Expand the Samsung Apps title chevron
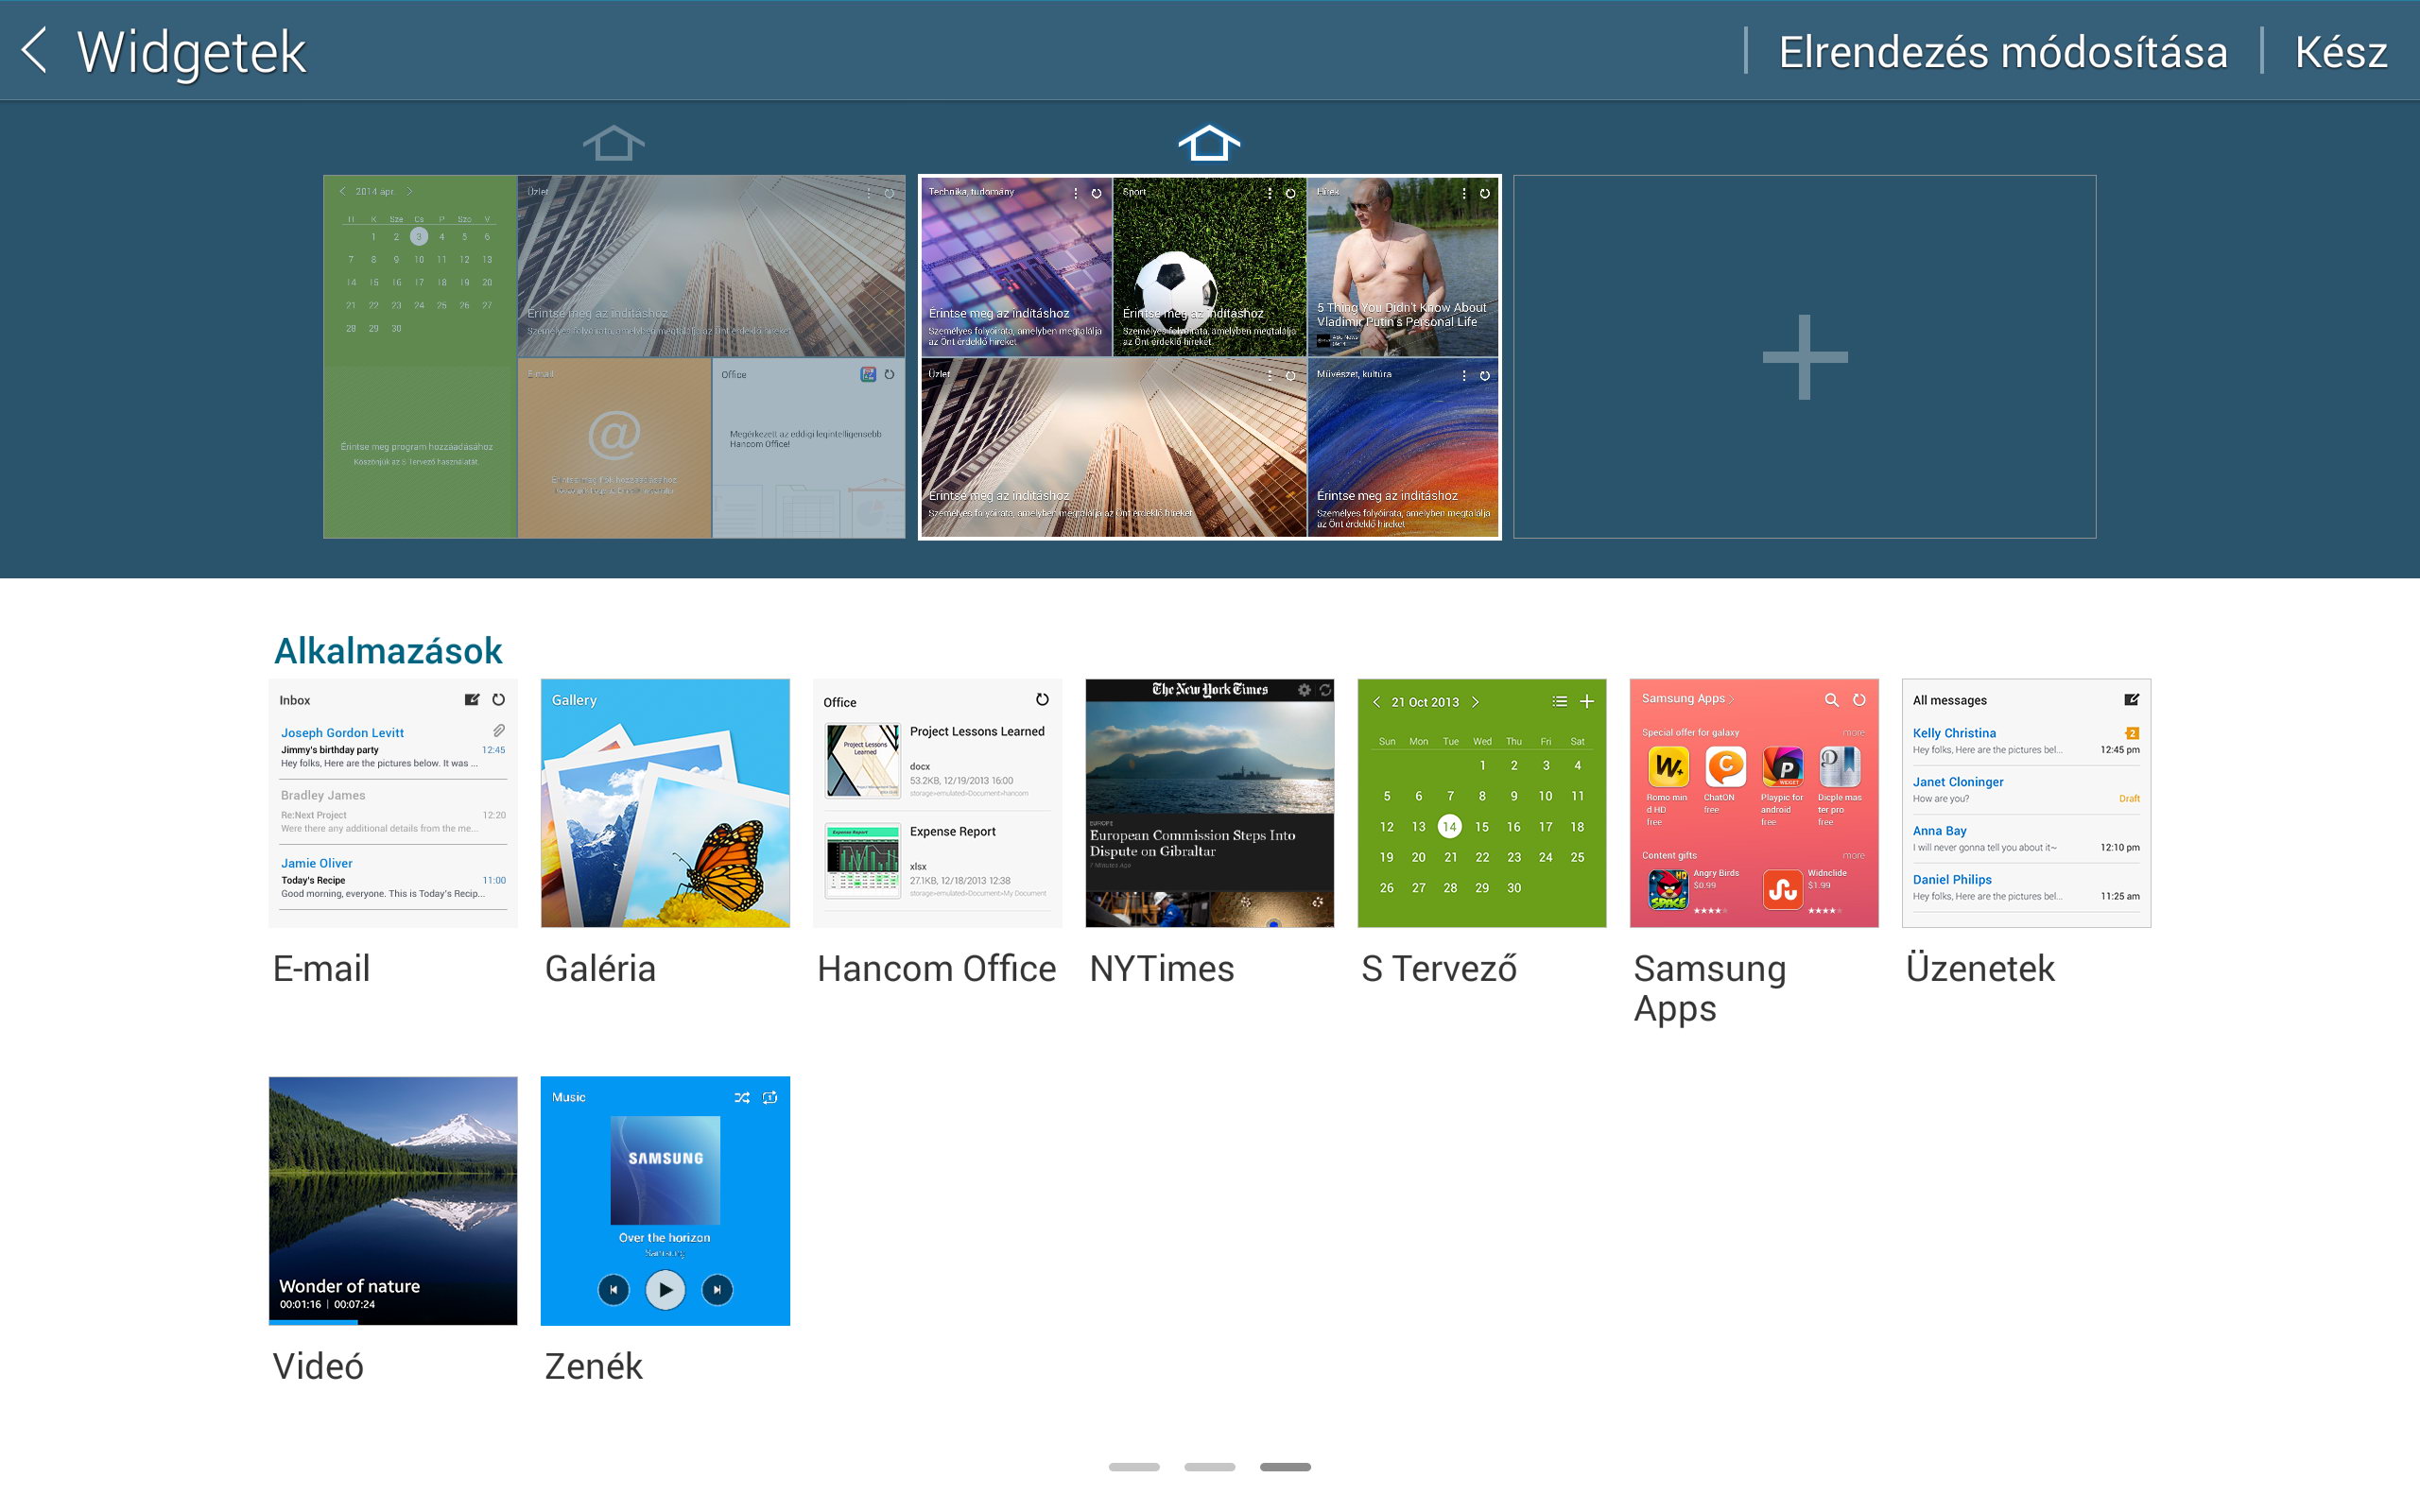The image size is (2420, 1512). 1731,699
